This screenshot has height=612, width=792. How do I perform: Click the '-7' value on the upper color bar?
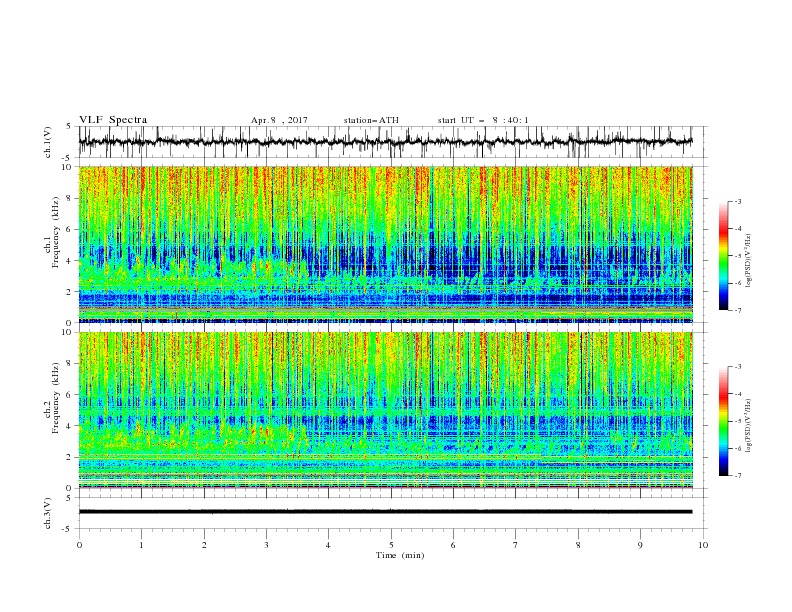tap(737, 310)
